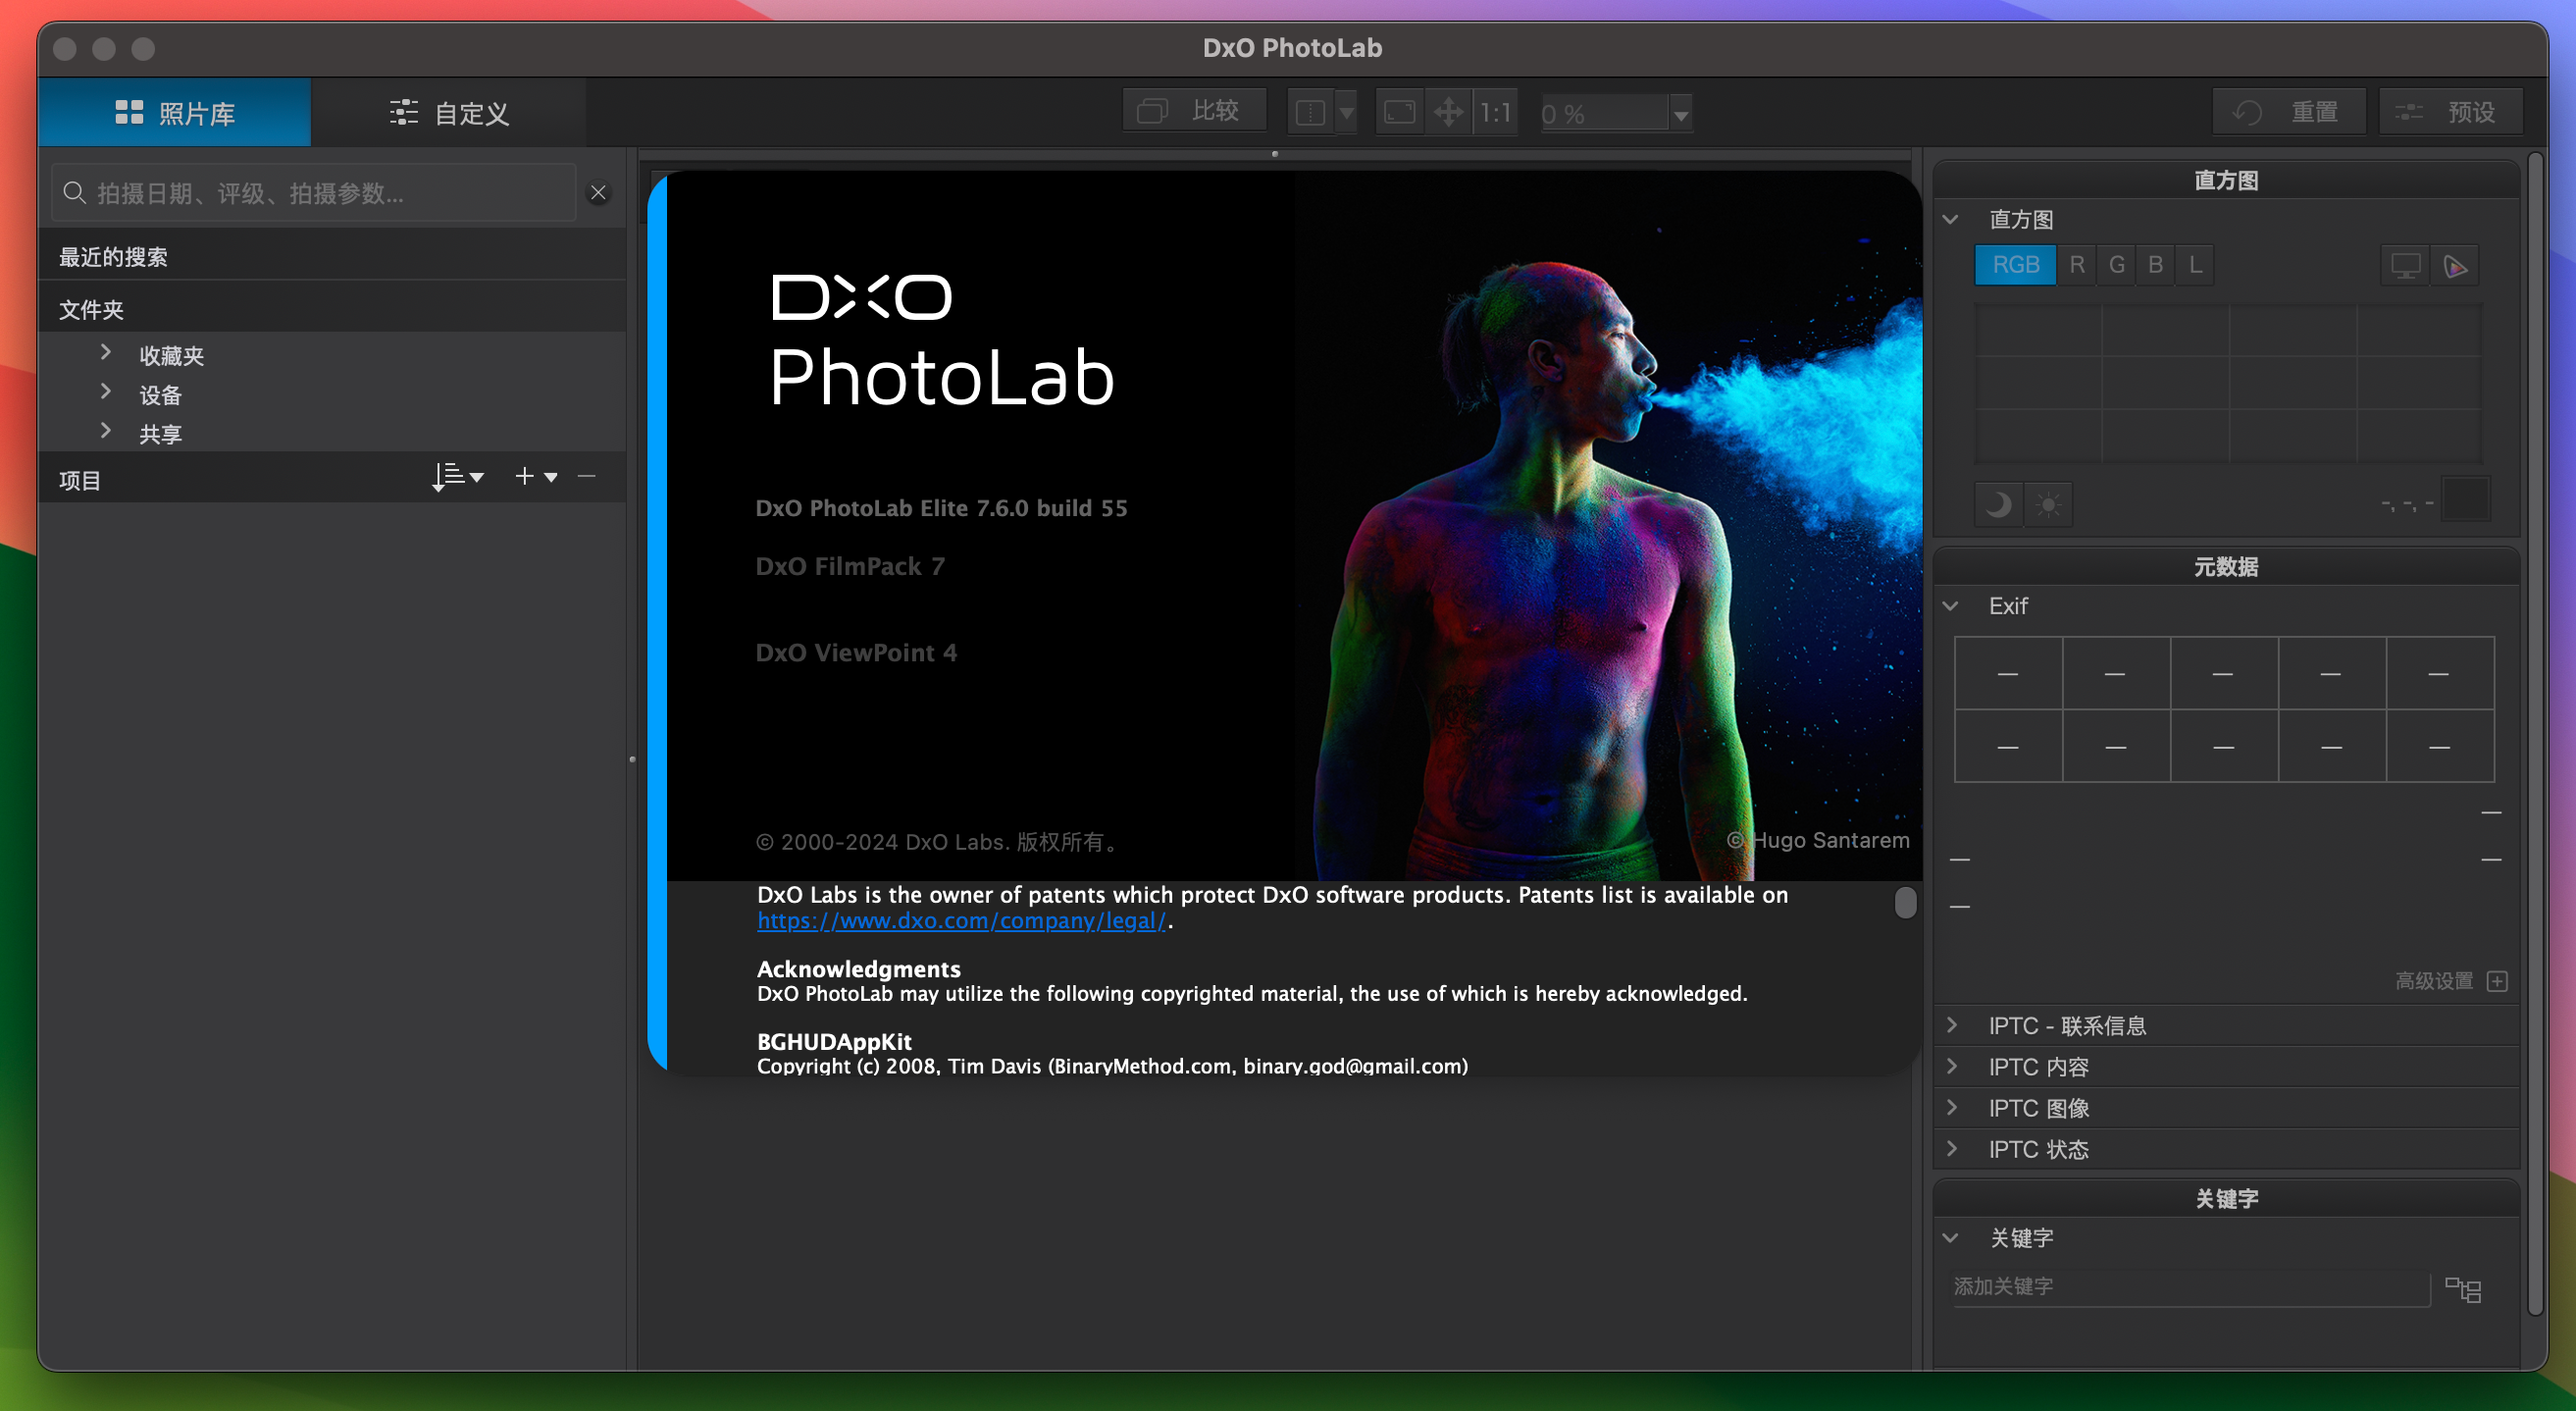Image resolution: width=2576 pixels, height=1411 pixels.
Task: Click the 比较 compare button
Action: coord(1194,110)
